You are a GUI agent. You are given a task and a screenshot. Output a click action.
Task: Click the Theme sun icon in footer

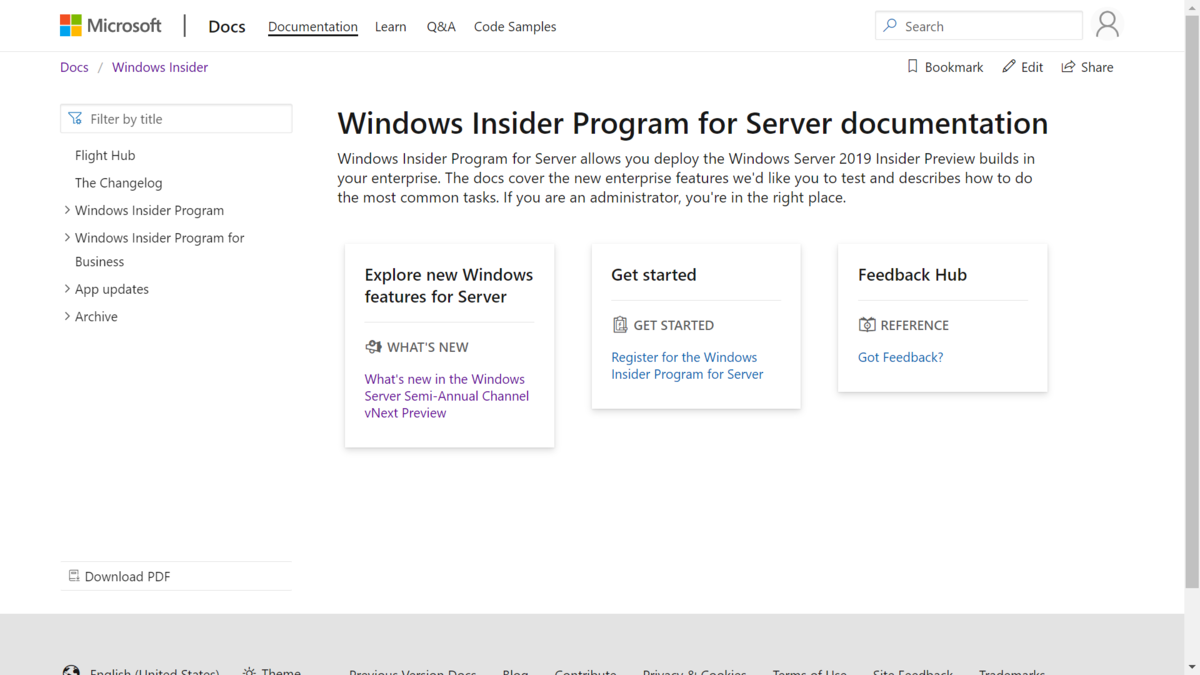click(x=249, y=672)
